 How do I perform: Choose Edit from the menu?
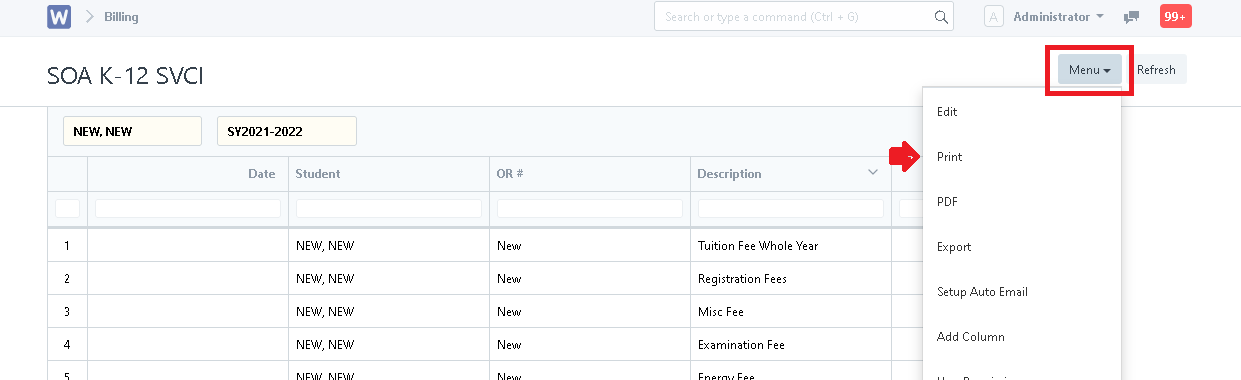point(1021,112)
